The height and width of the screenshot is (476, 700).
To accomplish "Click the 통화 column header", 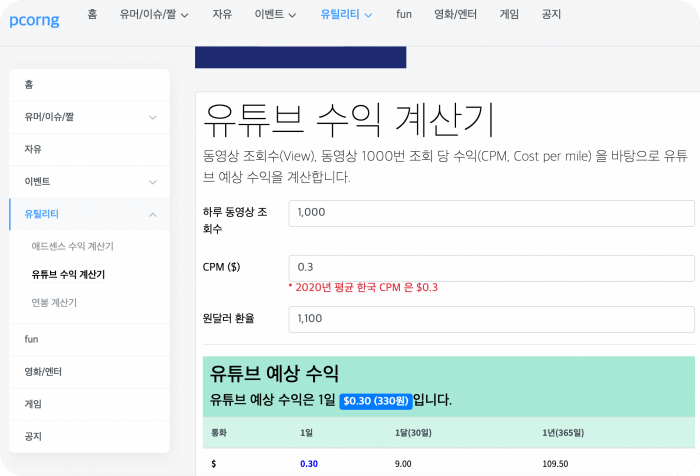I will pyautogui.click(x=219, y=433).
